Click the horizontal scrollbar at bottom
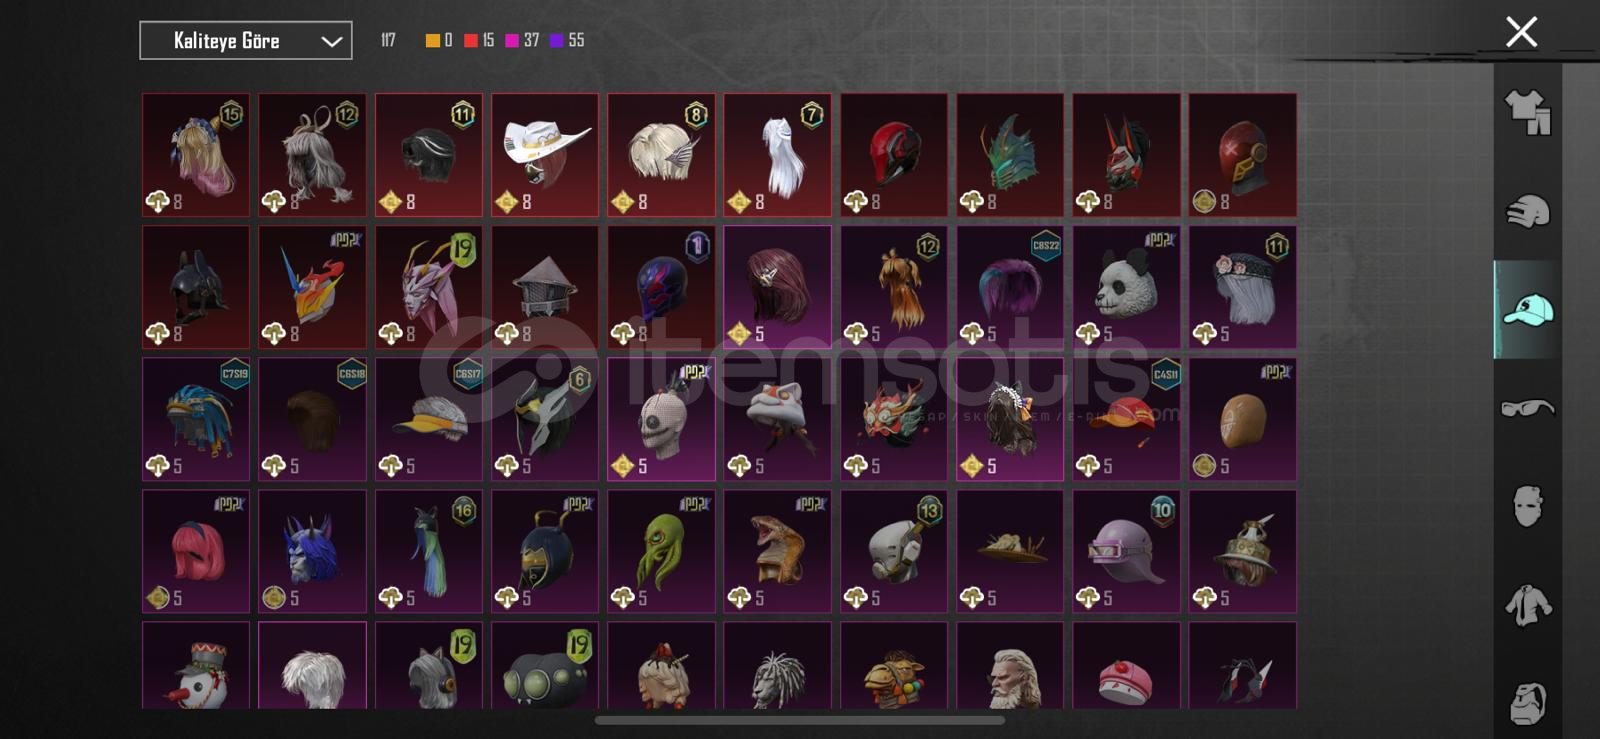This screenshot has height=739, width=1600. tap(800, 720)
